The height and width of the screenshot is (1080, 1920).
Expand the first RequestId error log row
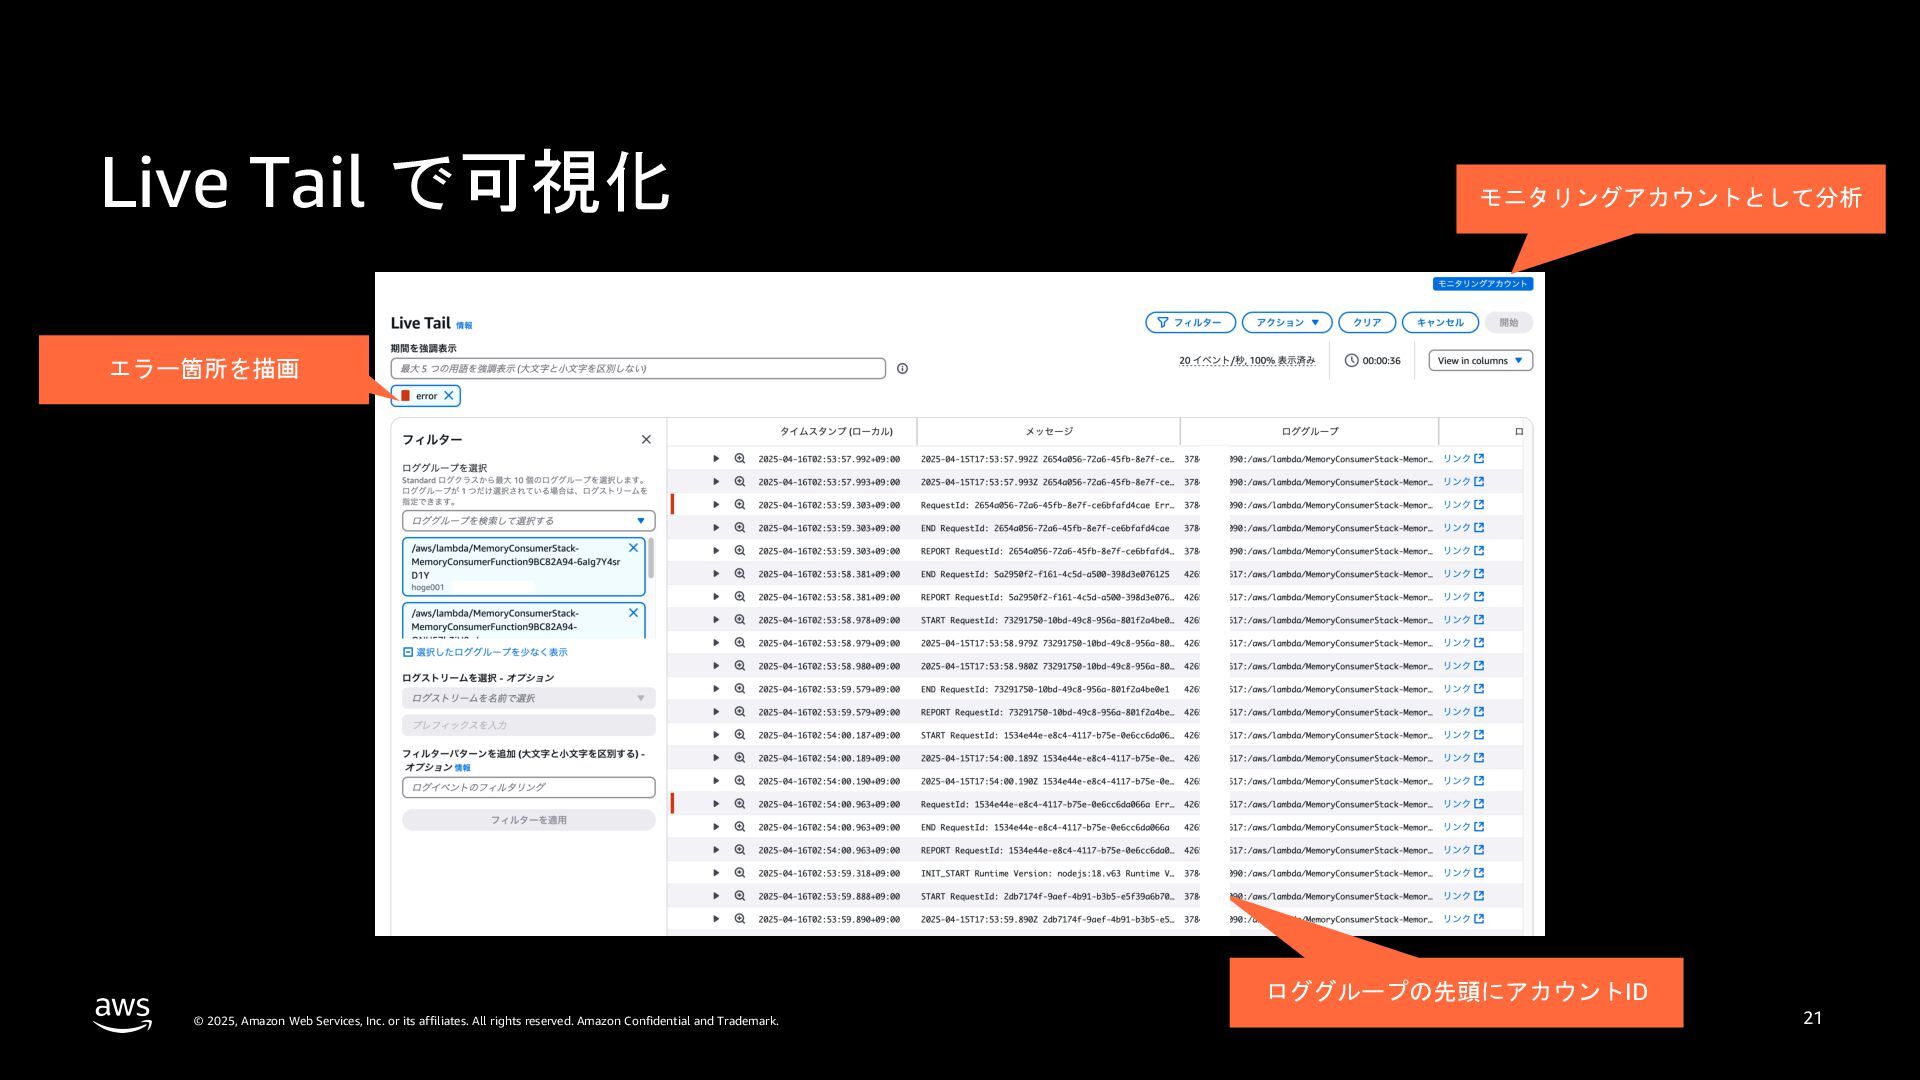tap(716, 505)
